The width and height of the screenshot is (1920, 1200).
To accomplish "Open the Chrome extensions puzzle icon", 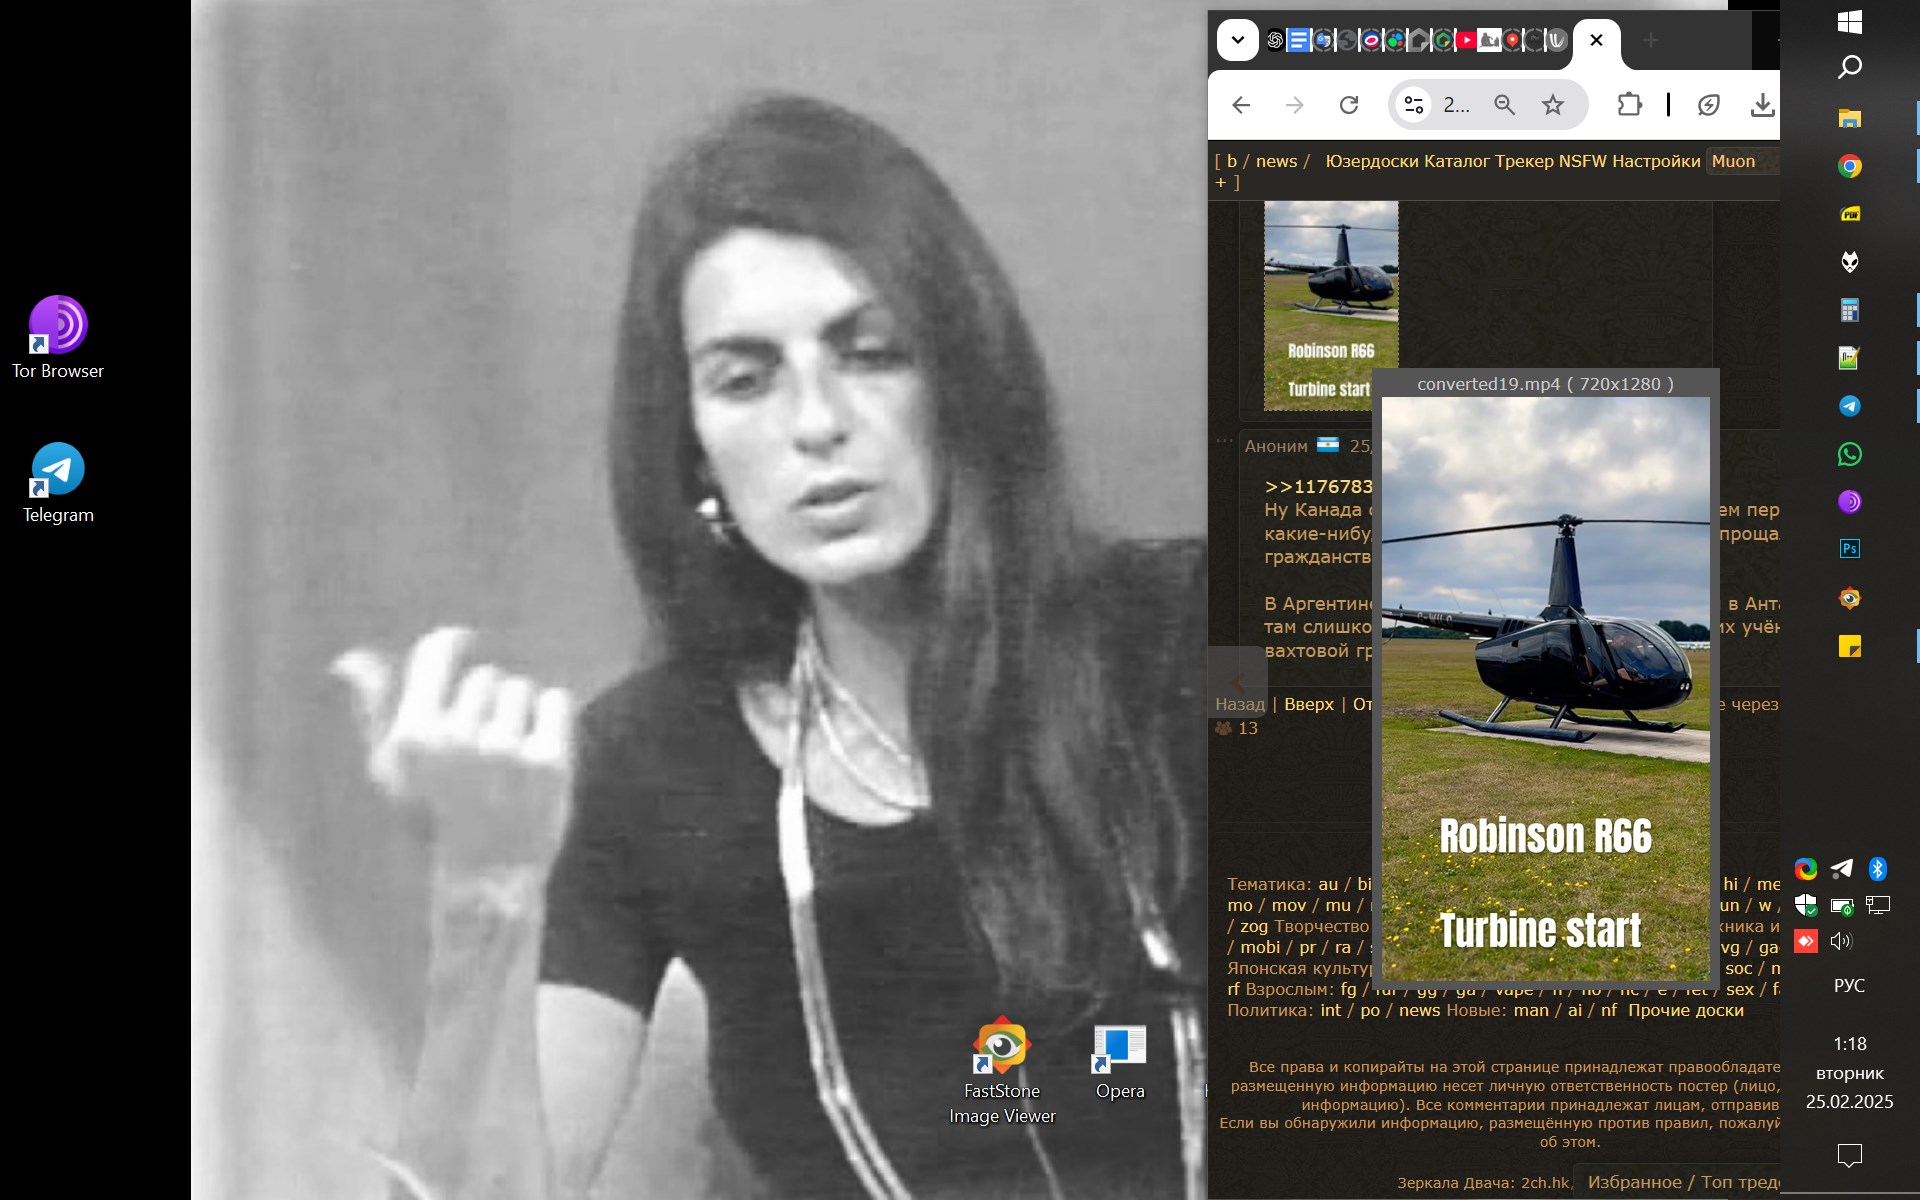I will click(1629, 105).
